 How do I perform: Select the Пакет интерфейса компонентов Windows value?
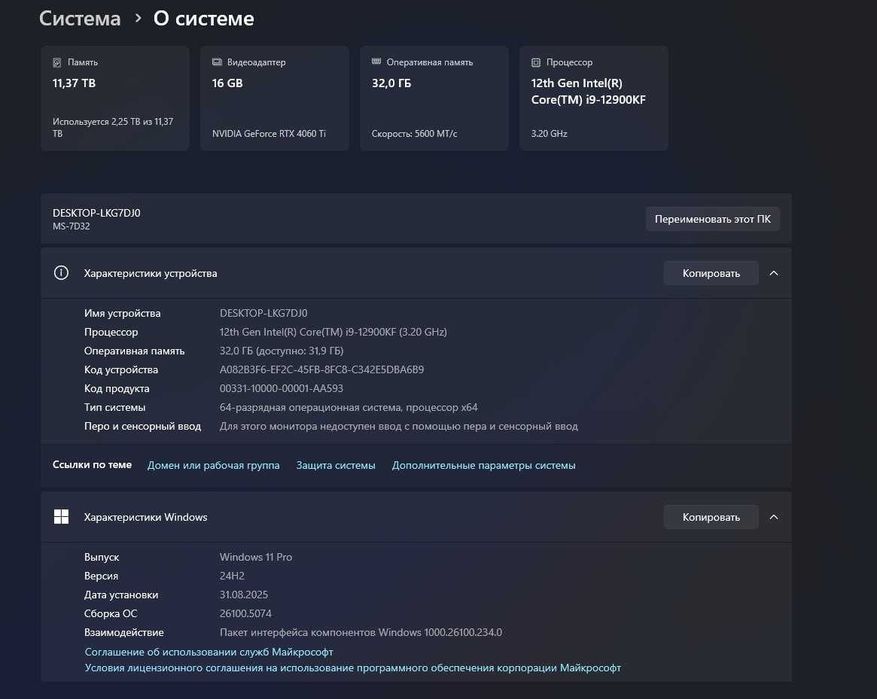(361, 632)
